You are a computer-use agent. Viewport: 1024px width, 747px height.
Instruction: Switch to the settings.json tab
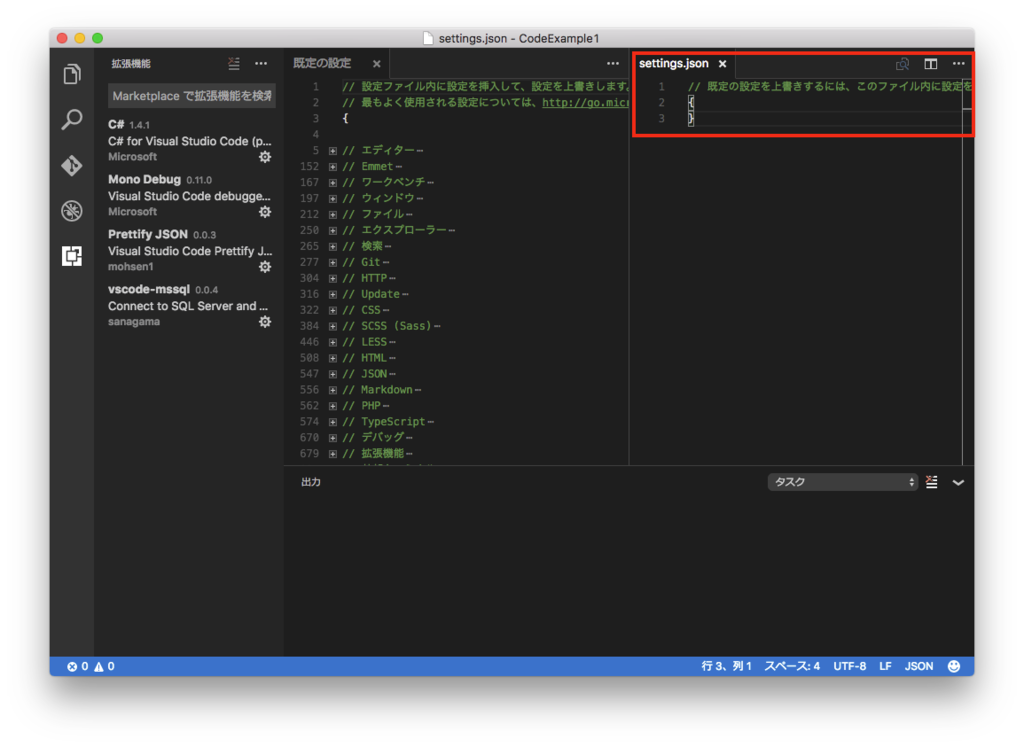click(673, 63)
